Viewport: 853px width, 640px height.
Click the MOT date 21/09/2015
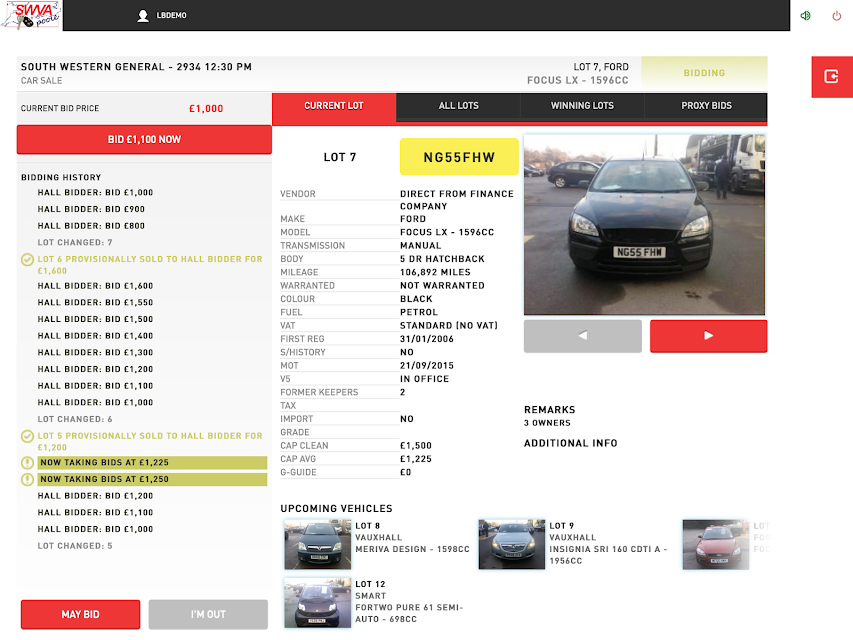426,366
